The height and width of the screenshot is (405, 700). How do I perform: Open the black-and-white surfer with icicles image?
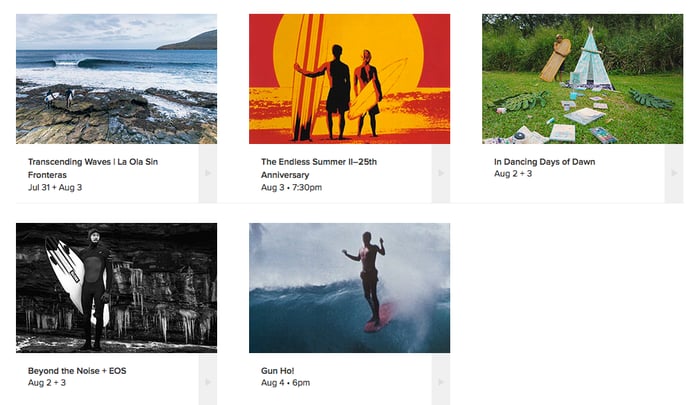click(116, 288)
